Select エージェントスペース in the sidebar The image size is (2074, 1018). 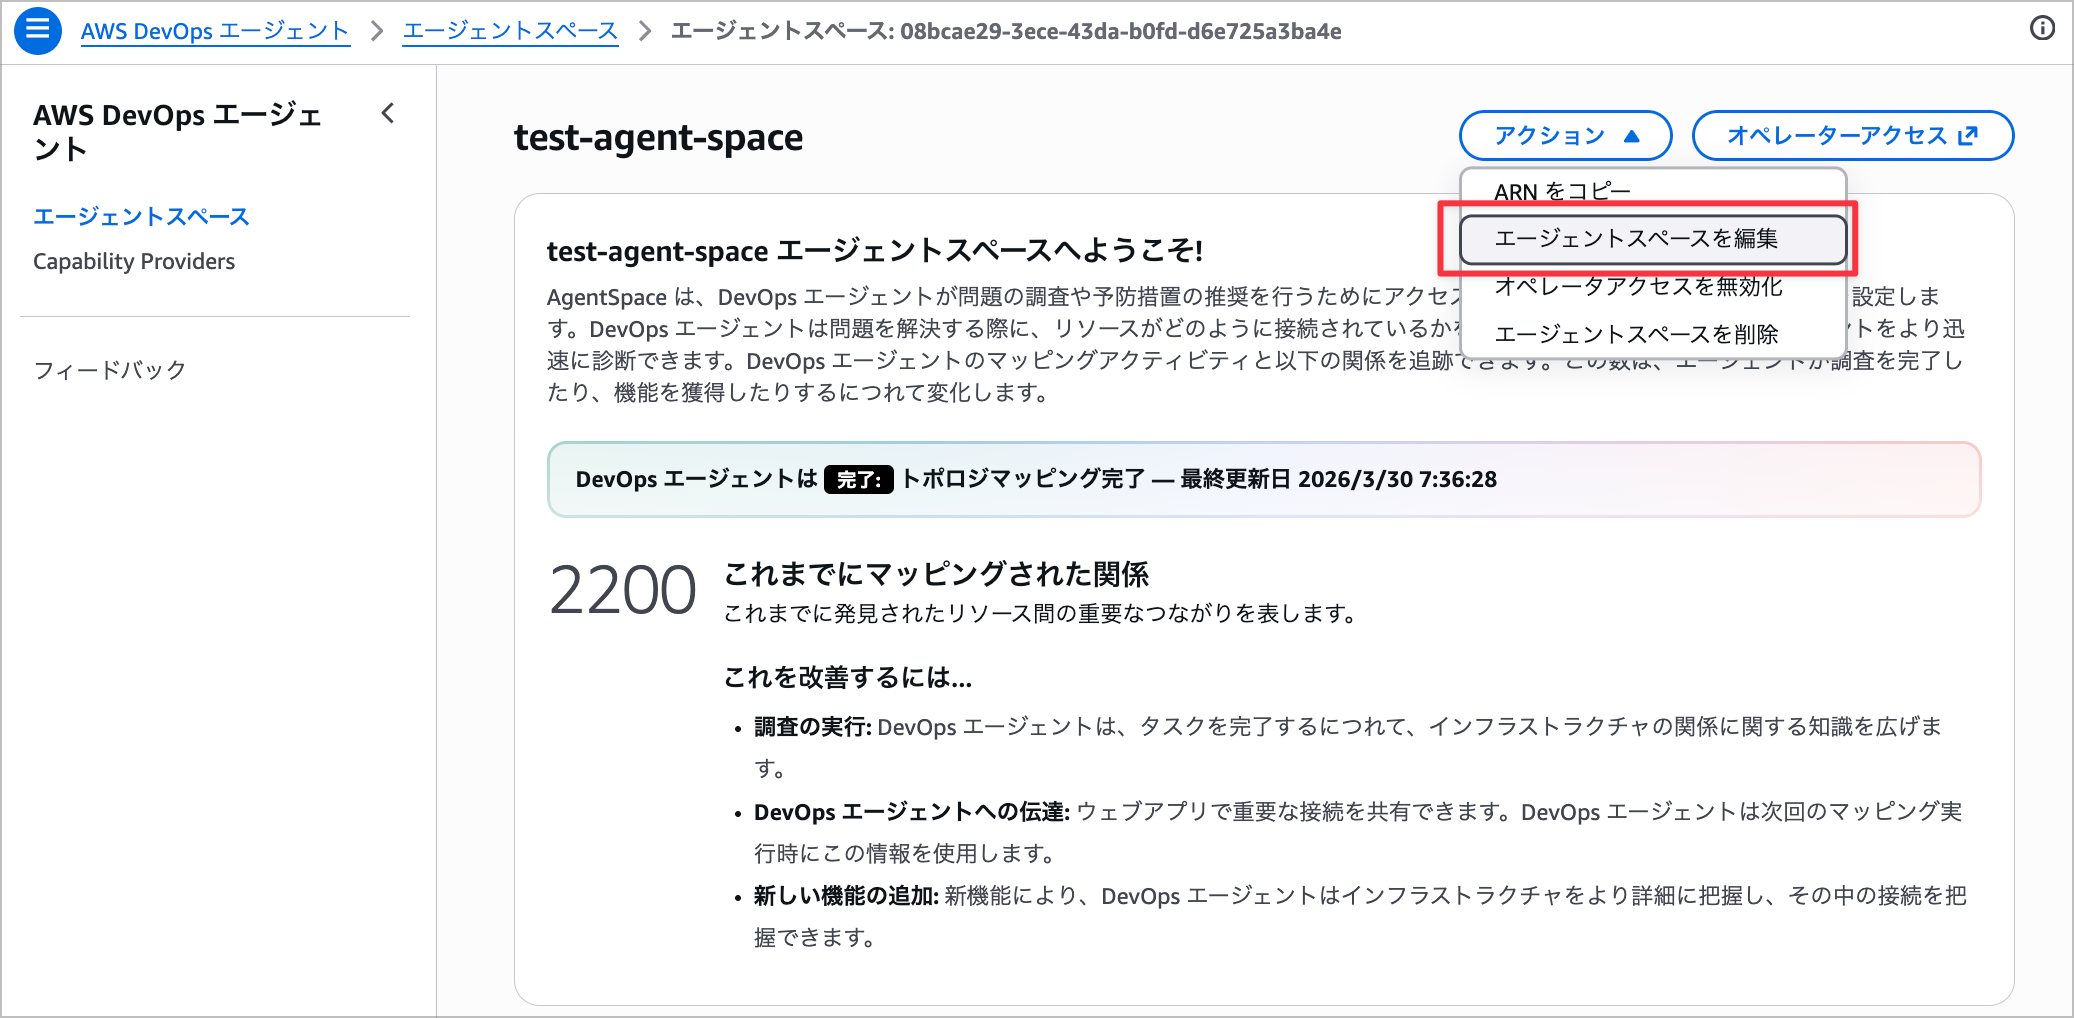point(142,216)
